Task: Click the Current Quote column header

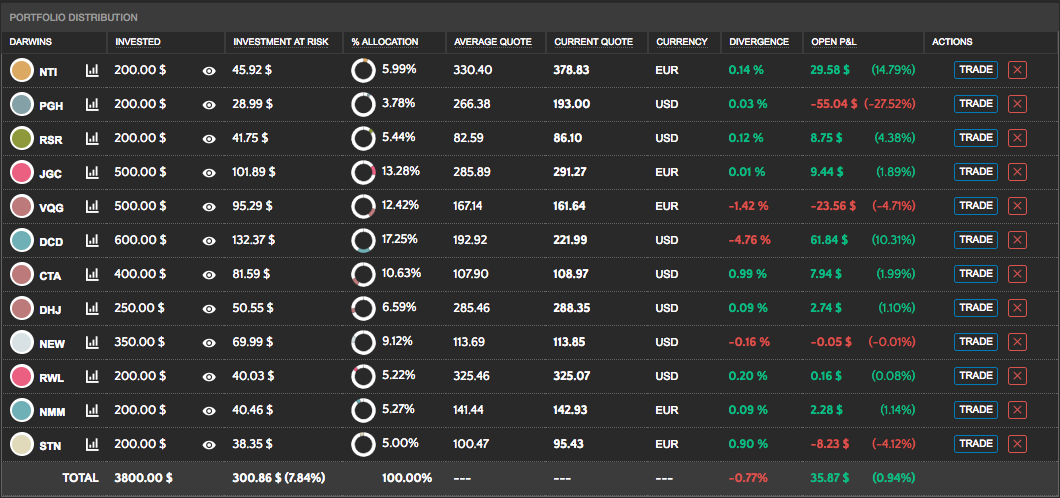Action: tap(593, 42)
